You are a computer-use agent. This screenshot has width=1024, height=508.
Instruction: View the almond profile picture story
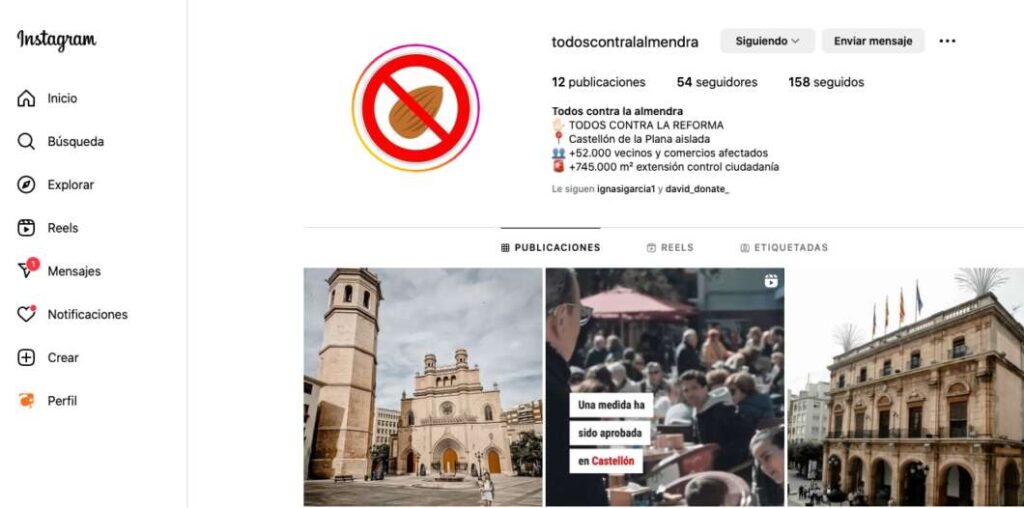click(416, 108)
